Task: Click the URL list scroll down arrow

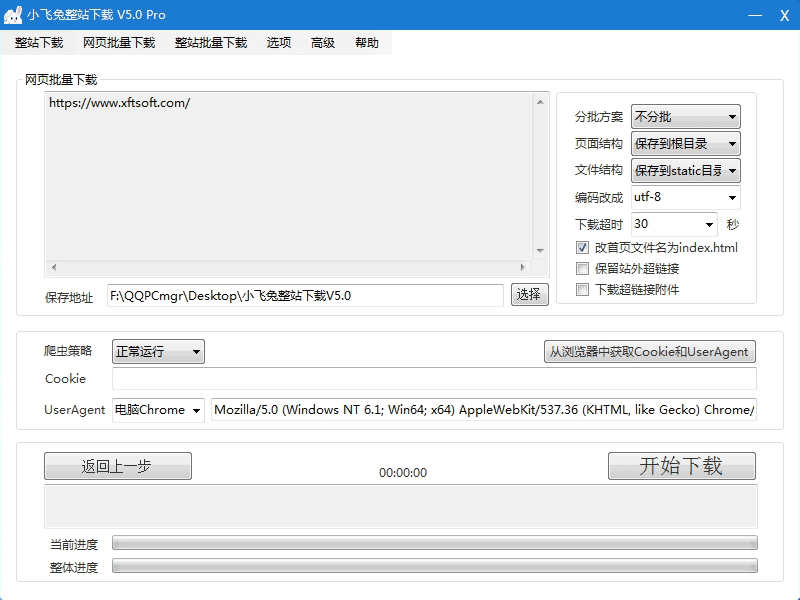Action: pyautogui.click(x=540, y=250)
